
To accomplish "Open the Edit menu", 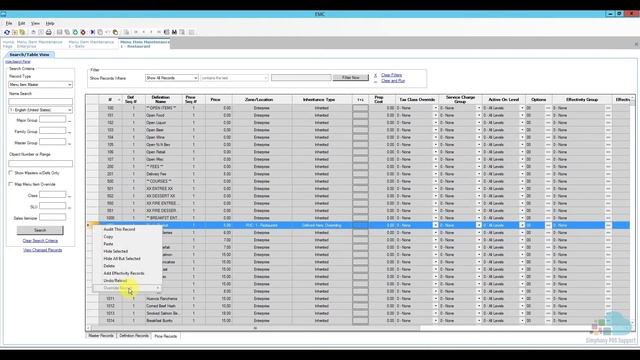I will click(x=22, y=24).
